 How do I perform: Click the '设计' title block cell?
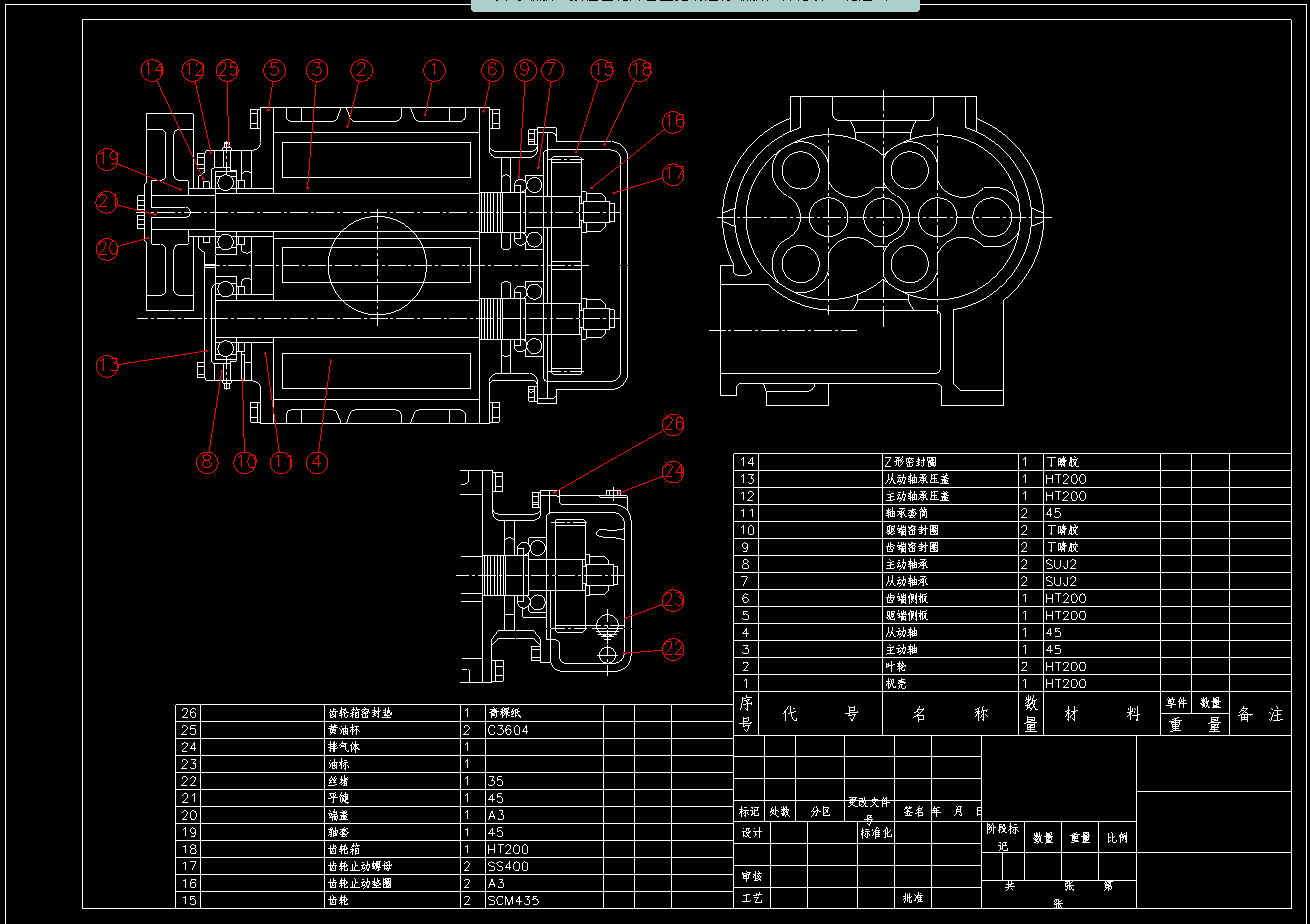[751, 833]
